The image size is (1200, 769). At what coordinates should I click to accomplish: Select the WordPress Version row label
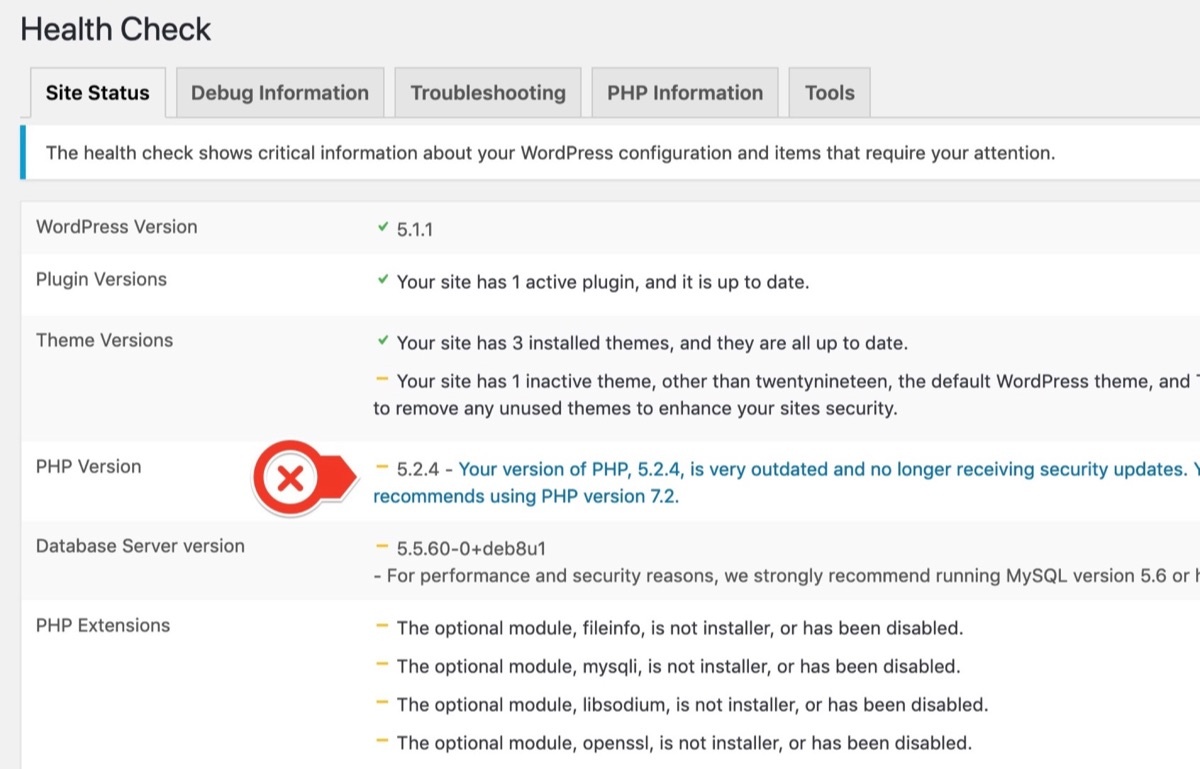117,227
